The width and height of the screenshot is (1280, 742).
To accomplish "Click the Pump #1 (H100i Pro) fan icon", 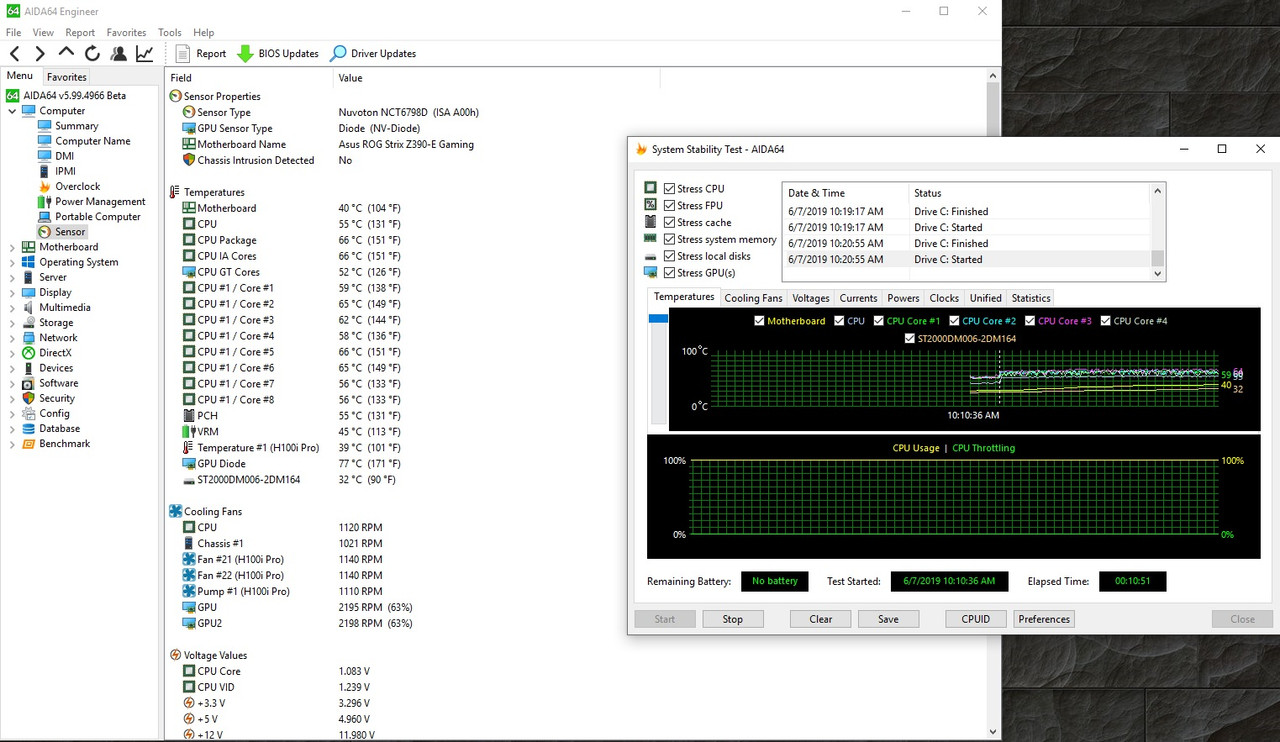I will click(189, 591).
